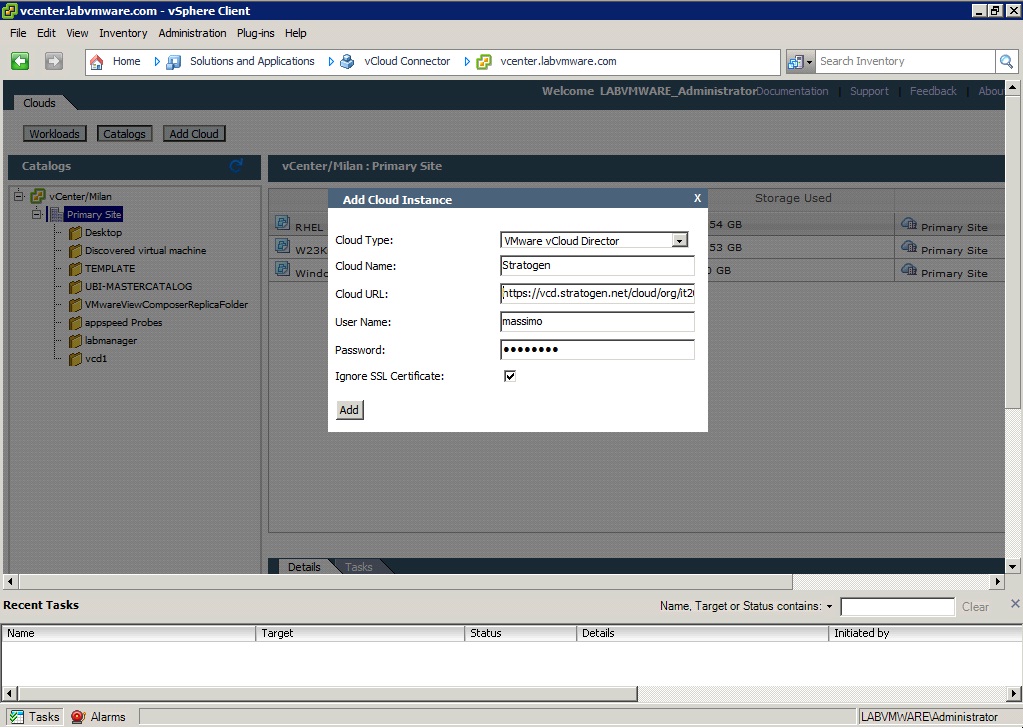Switch to the Details tab
This screenshot has width=1023, height=728.
click(x=304, y=567)
